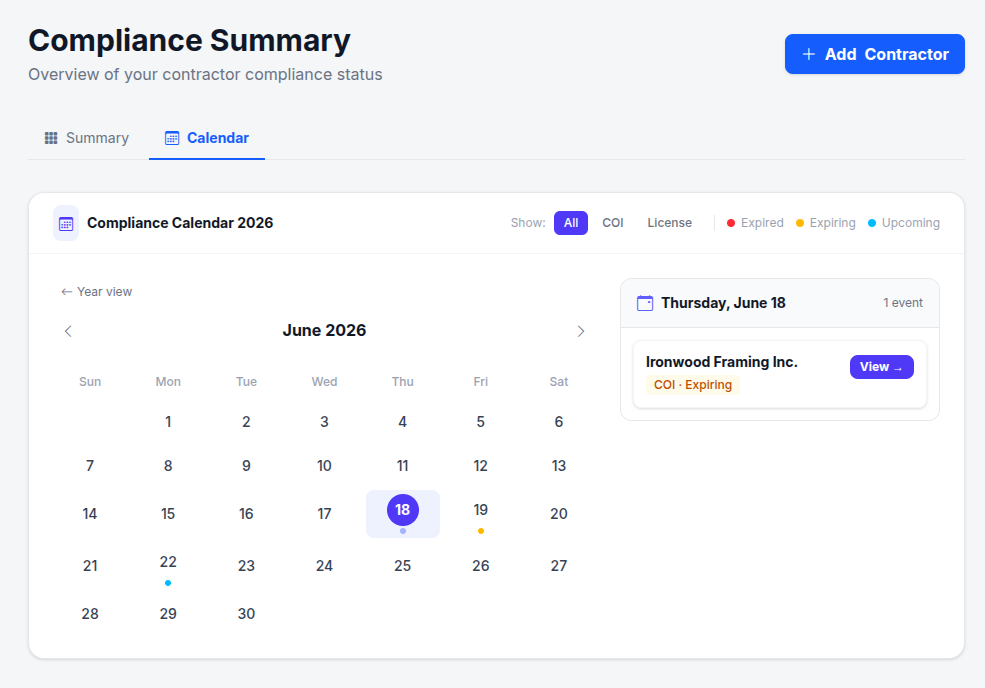Select June 22 with upcoming event

(x=168, y=565)
